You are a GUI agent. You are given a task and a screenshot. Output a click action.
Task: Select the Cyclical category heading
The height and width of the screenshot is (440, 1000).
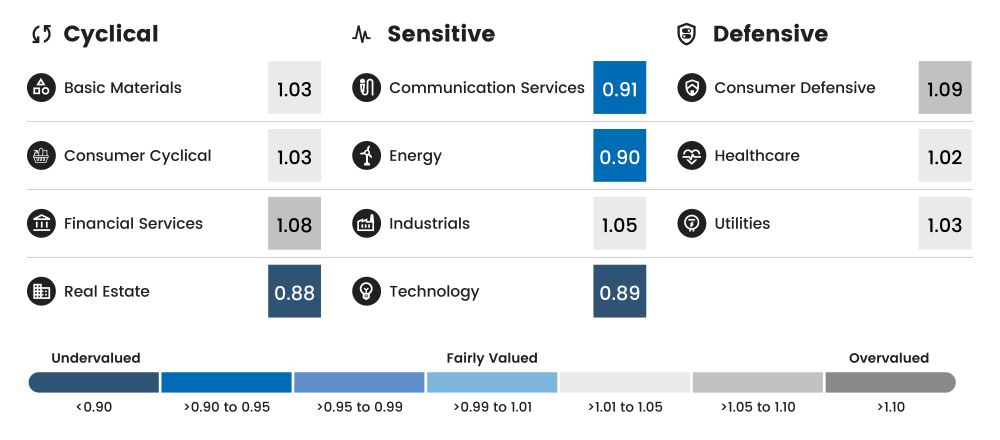(x=110, y=34)
